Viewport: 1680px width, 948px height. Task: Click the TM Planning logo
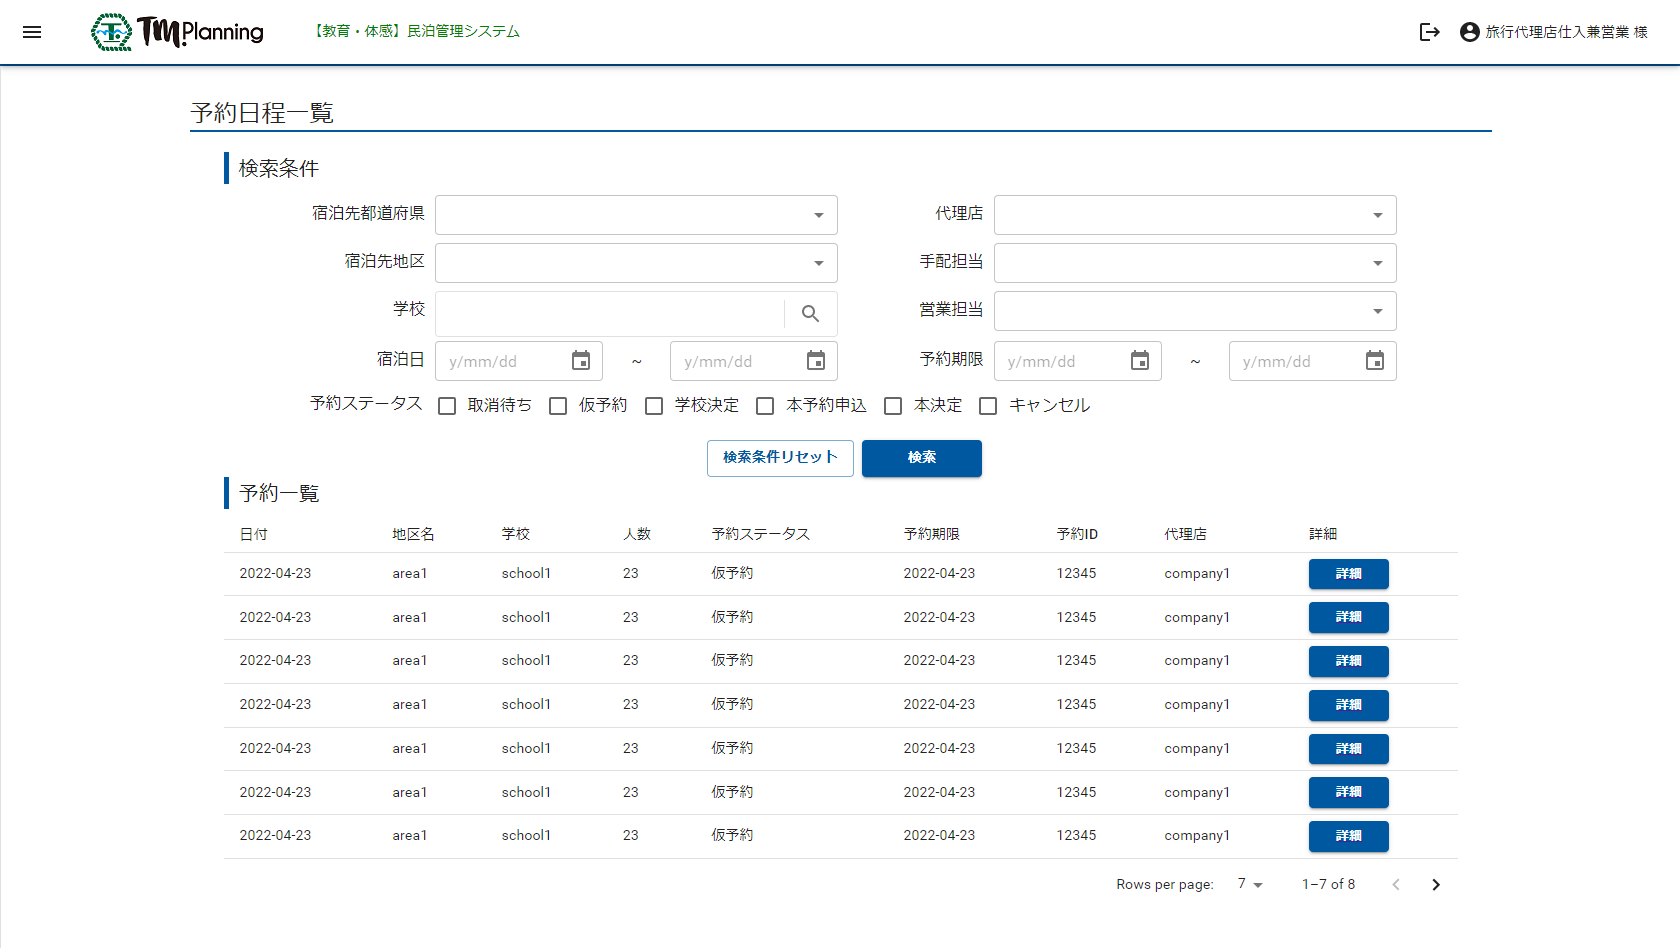[x=178, y=32]
